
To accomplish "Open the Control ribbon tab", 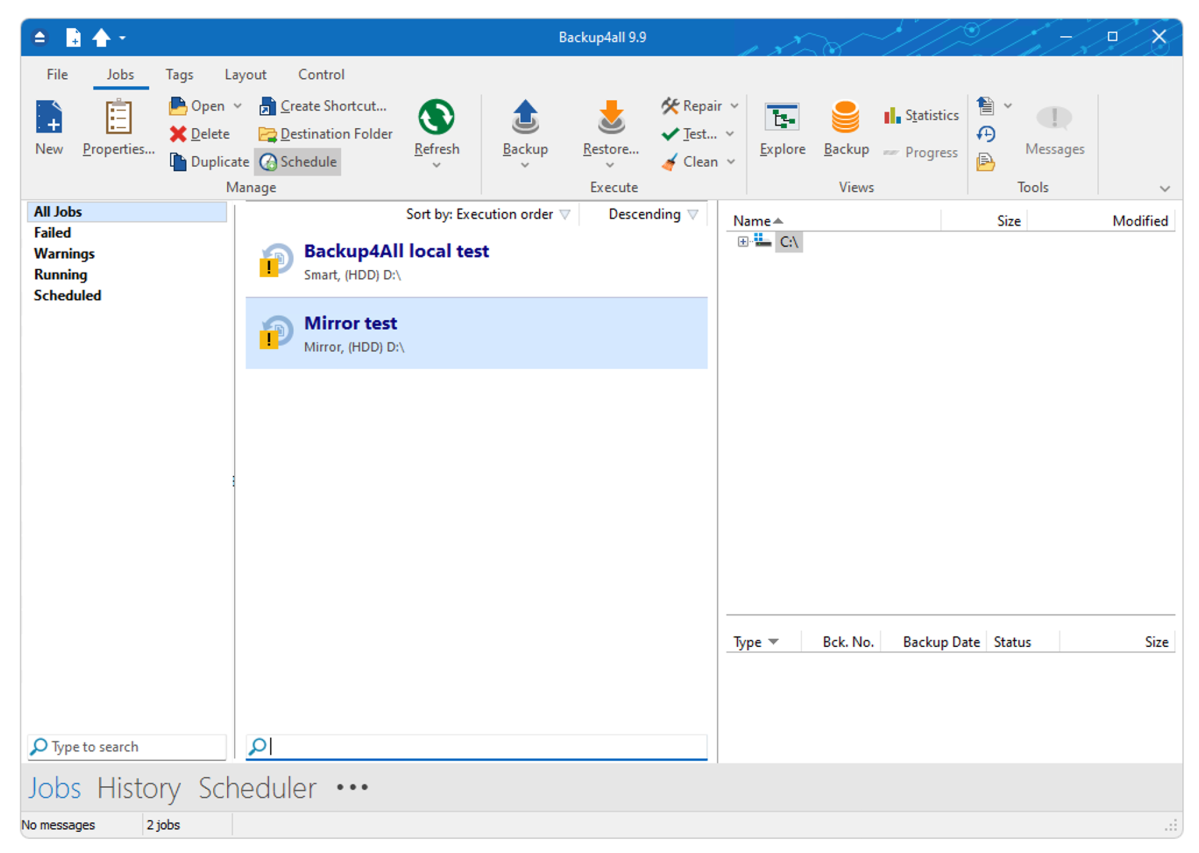I will [x=321, y=74].
